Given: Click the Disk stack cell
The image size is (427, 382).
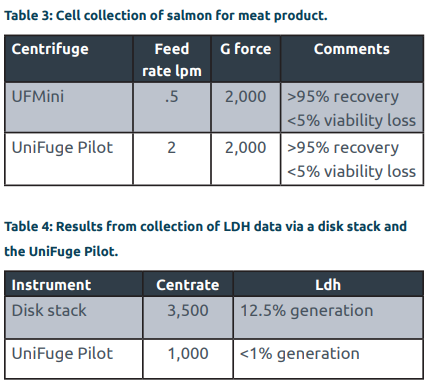Looking at the screenshot, I should [74, 317].
